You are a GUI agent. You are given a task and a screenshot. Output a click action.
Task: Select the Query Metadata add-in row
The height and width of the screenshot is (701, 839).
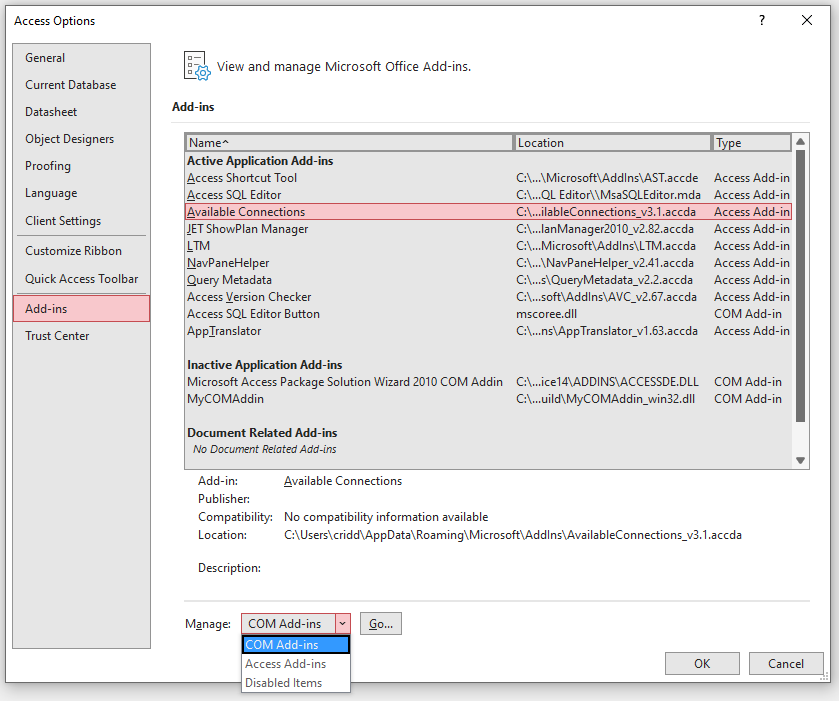coord(488,280)
